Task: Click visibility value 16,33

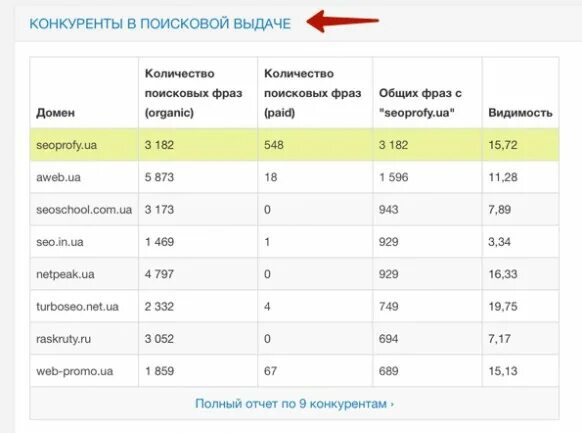Action: pyautogui.click(x=503, y=274)
